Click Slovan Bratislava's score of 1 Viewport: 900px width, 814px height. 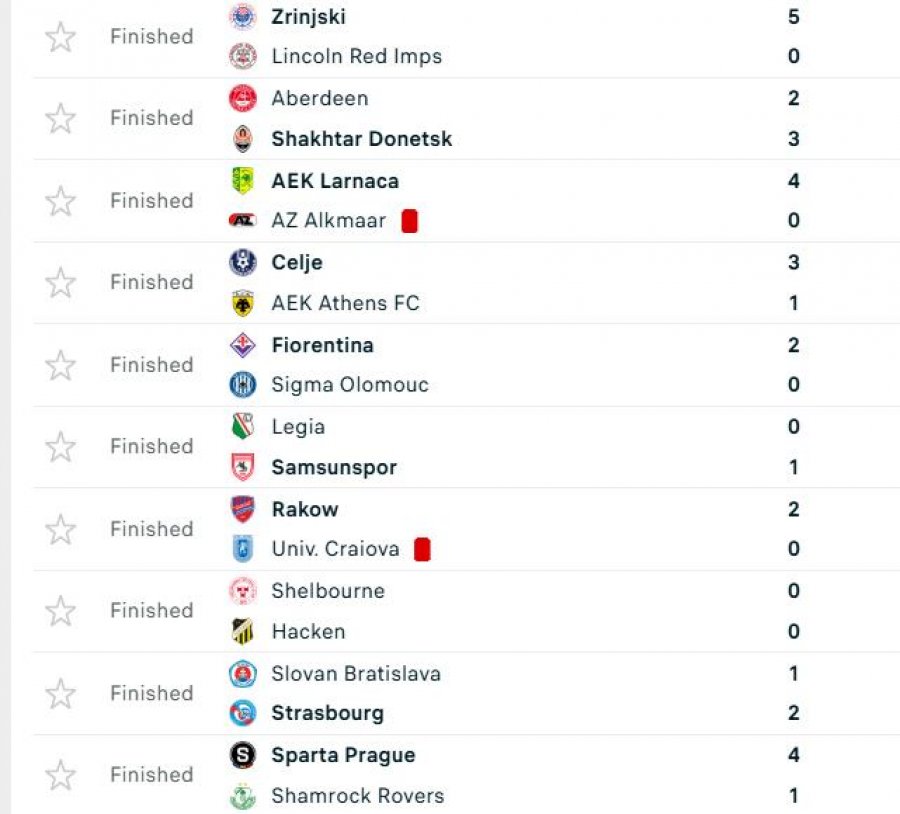[793, 674]
